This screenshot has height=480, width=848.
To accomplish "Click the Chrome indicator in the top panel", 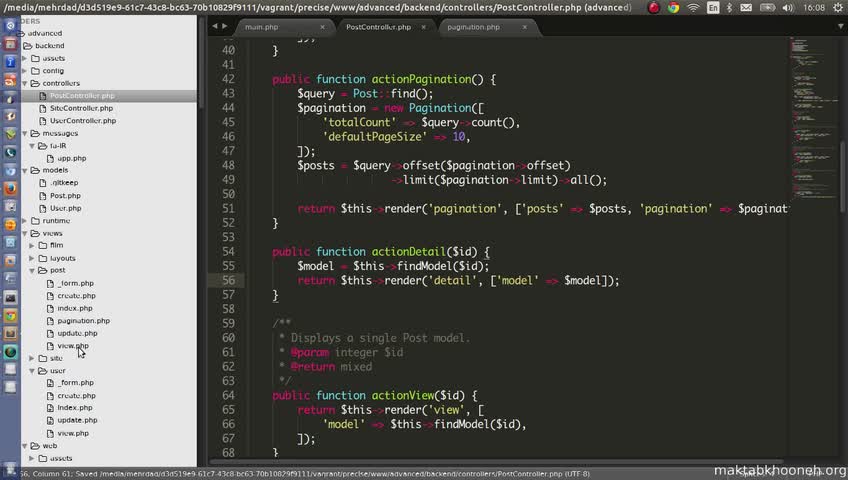I will 673,8.
